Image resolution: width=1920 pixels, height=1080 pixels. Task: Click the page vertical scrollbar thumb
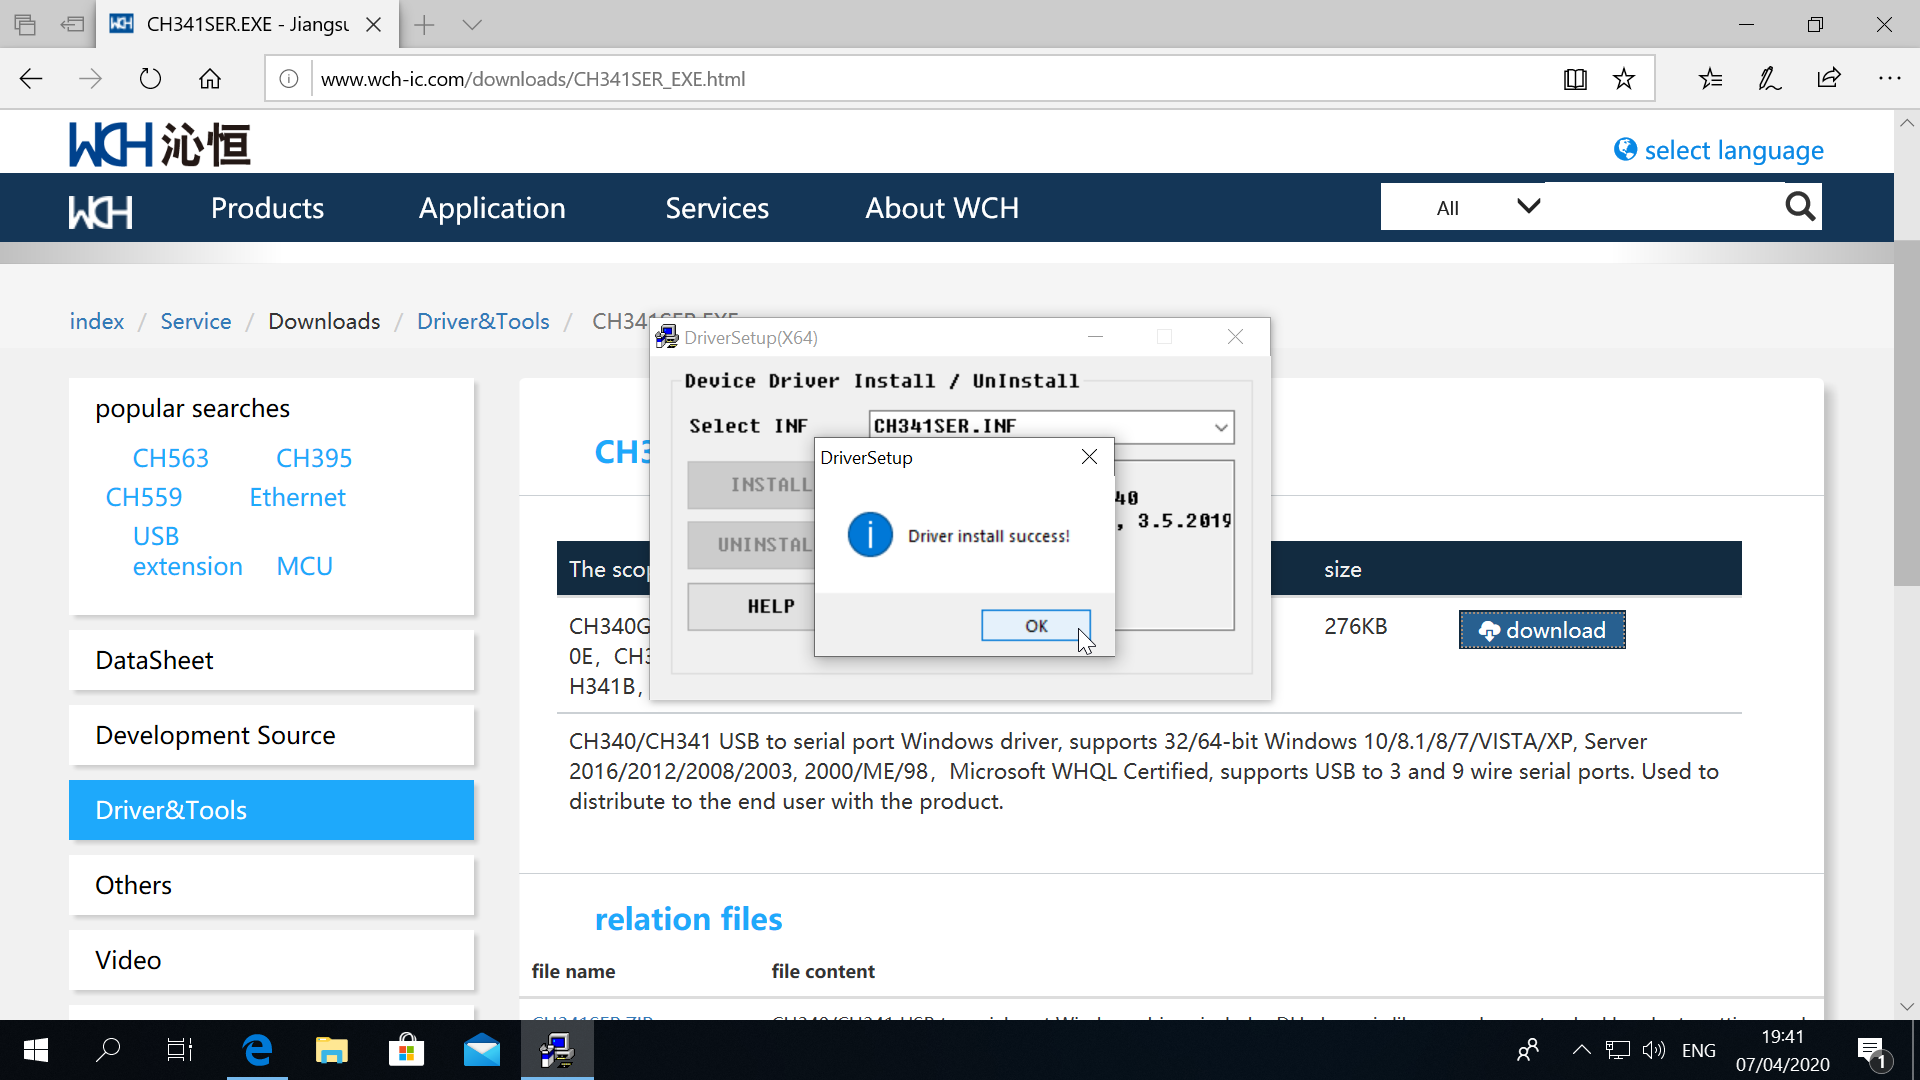point(1906,413)
